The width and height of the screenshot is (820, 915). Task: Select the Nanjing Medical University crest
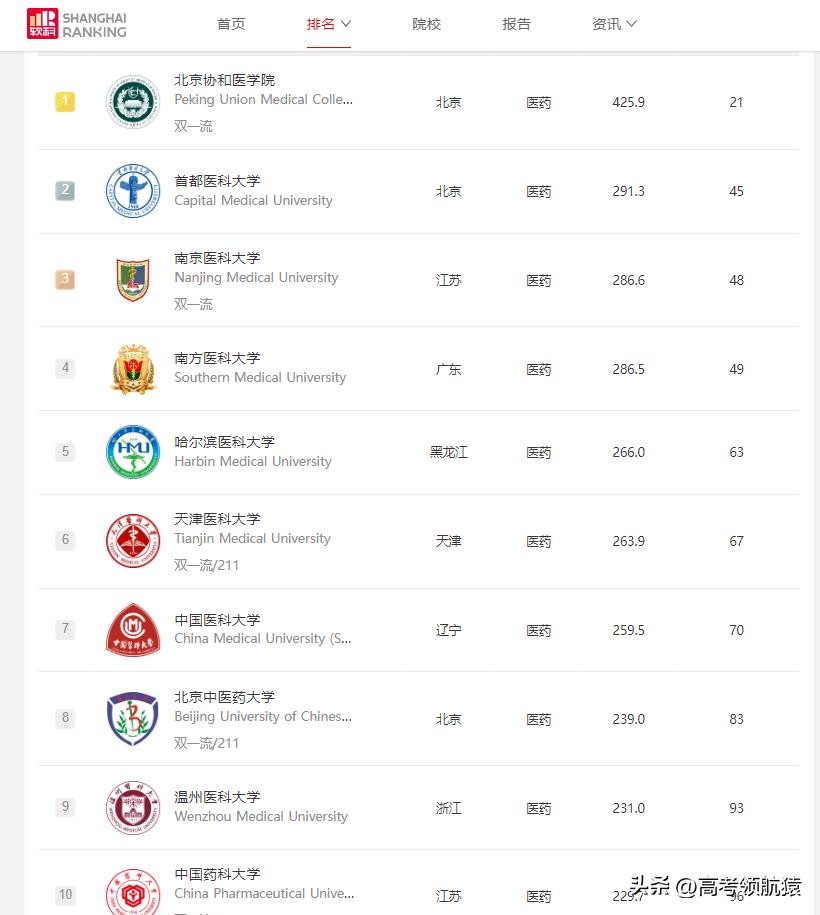[x=133, y=279]
